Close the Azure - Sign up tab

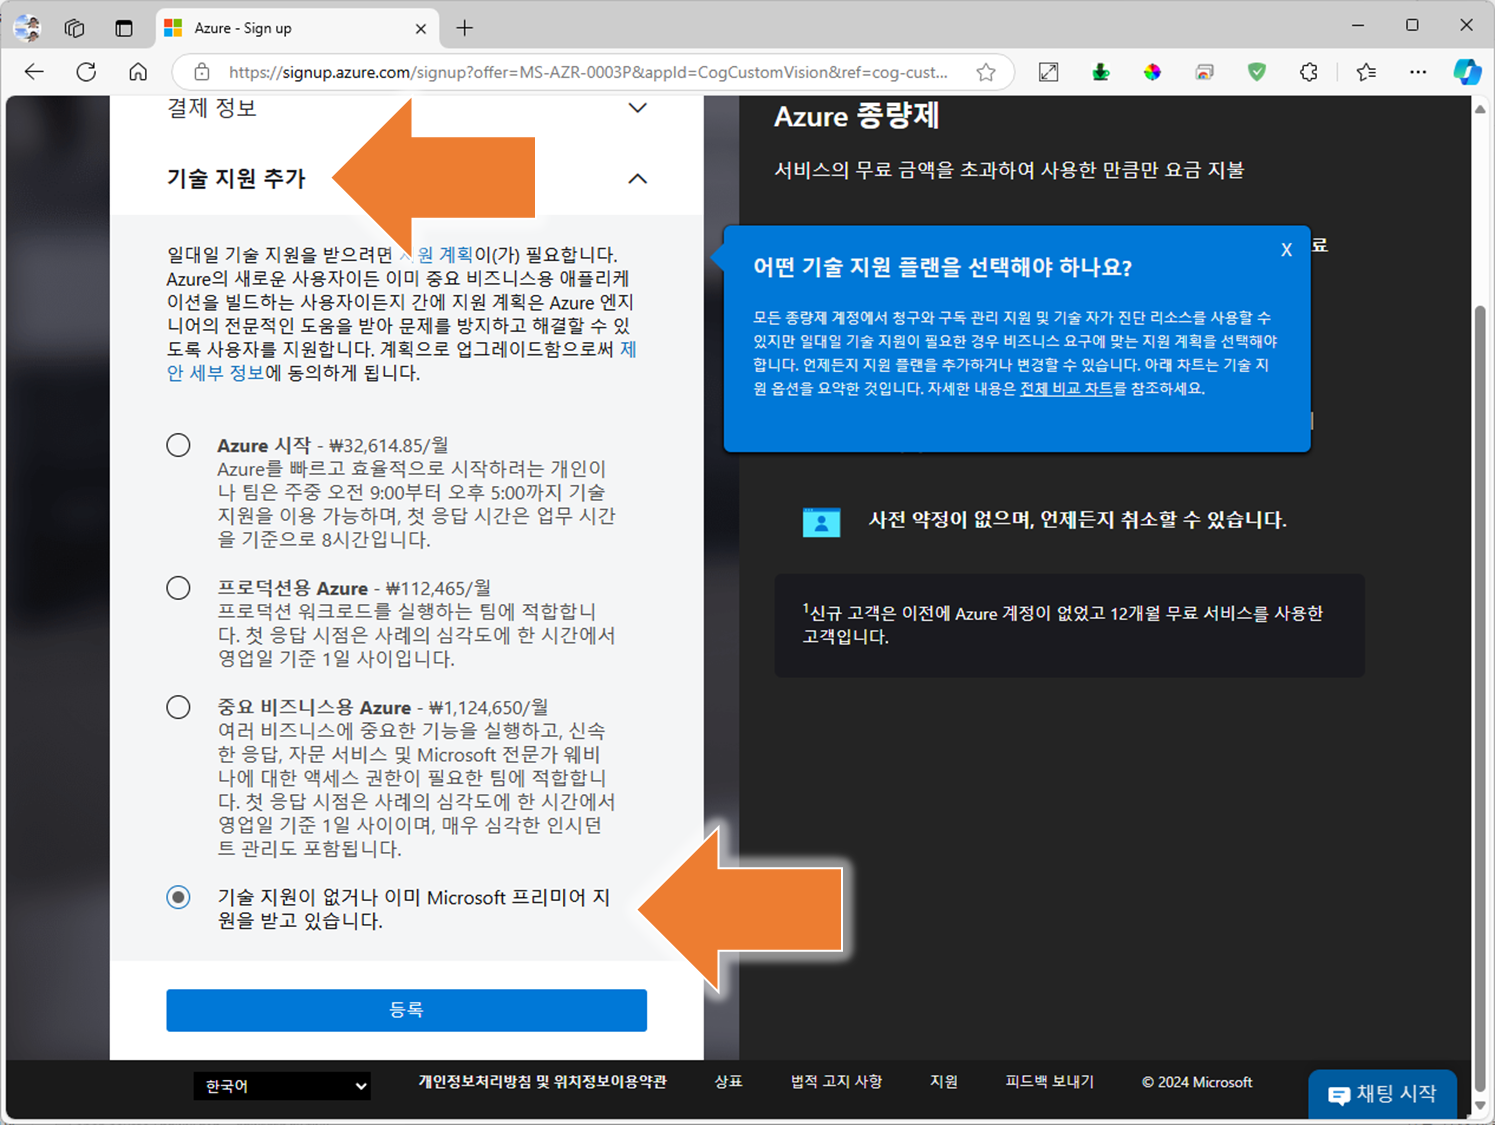tap(420, 28)
